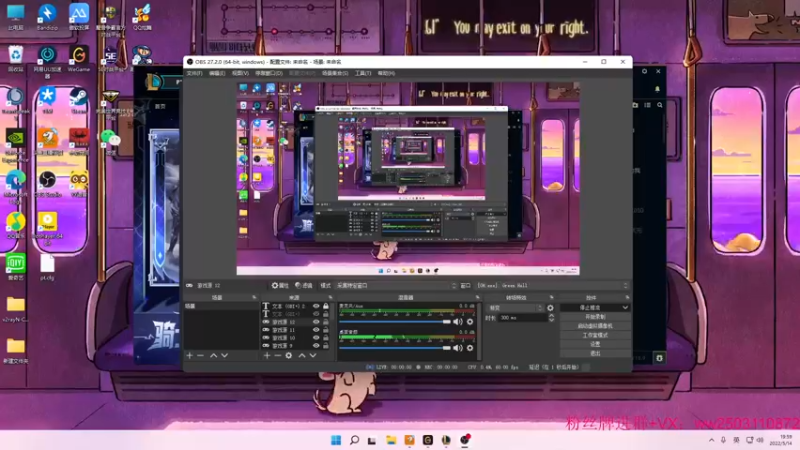Open the scene transition type dropdown
Screen dimensions: 800x450
[516, 308]
